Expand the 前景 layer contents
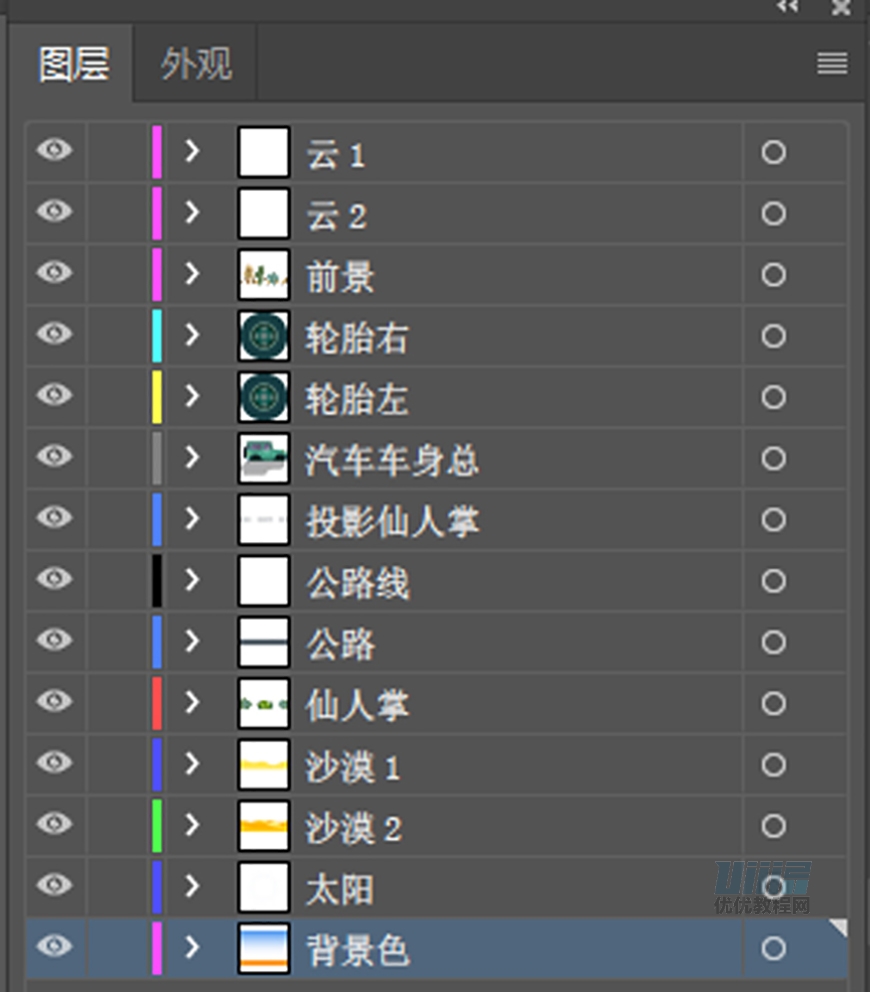 pyautogui.click(x=190, y=274)
